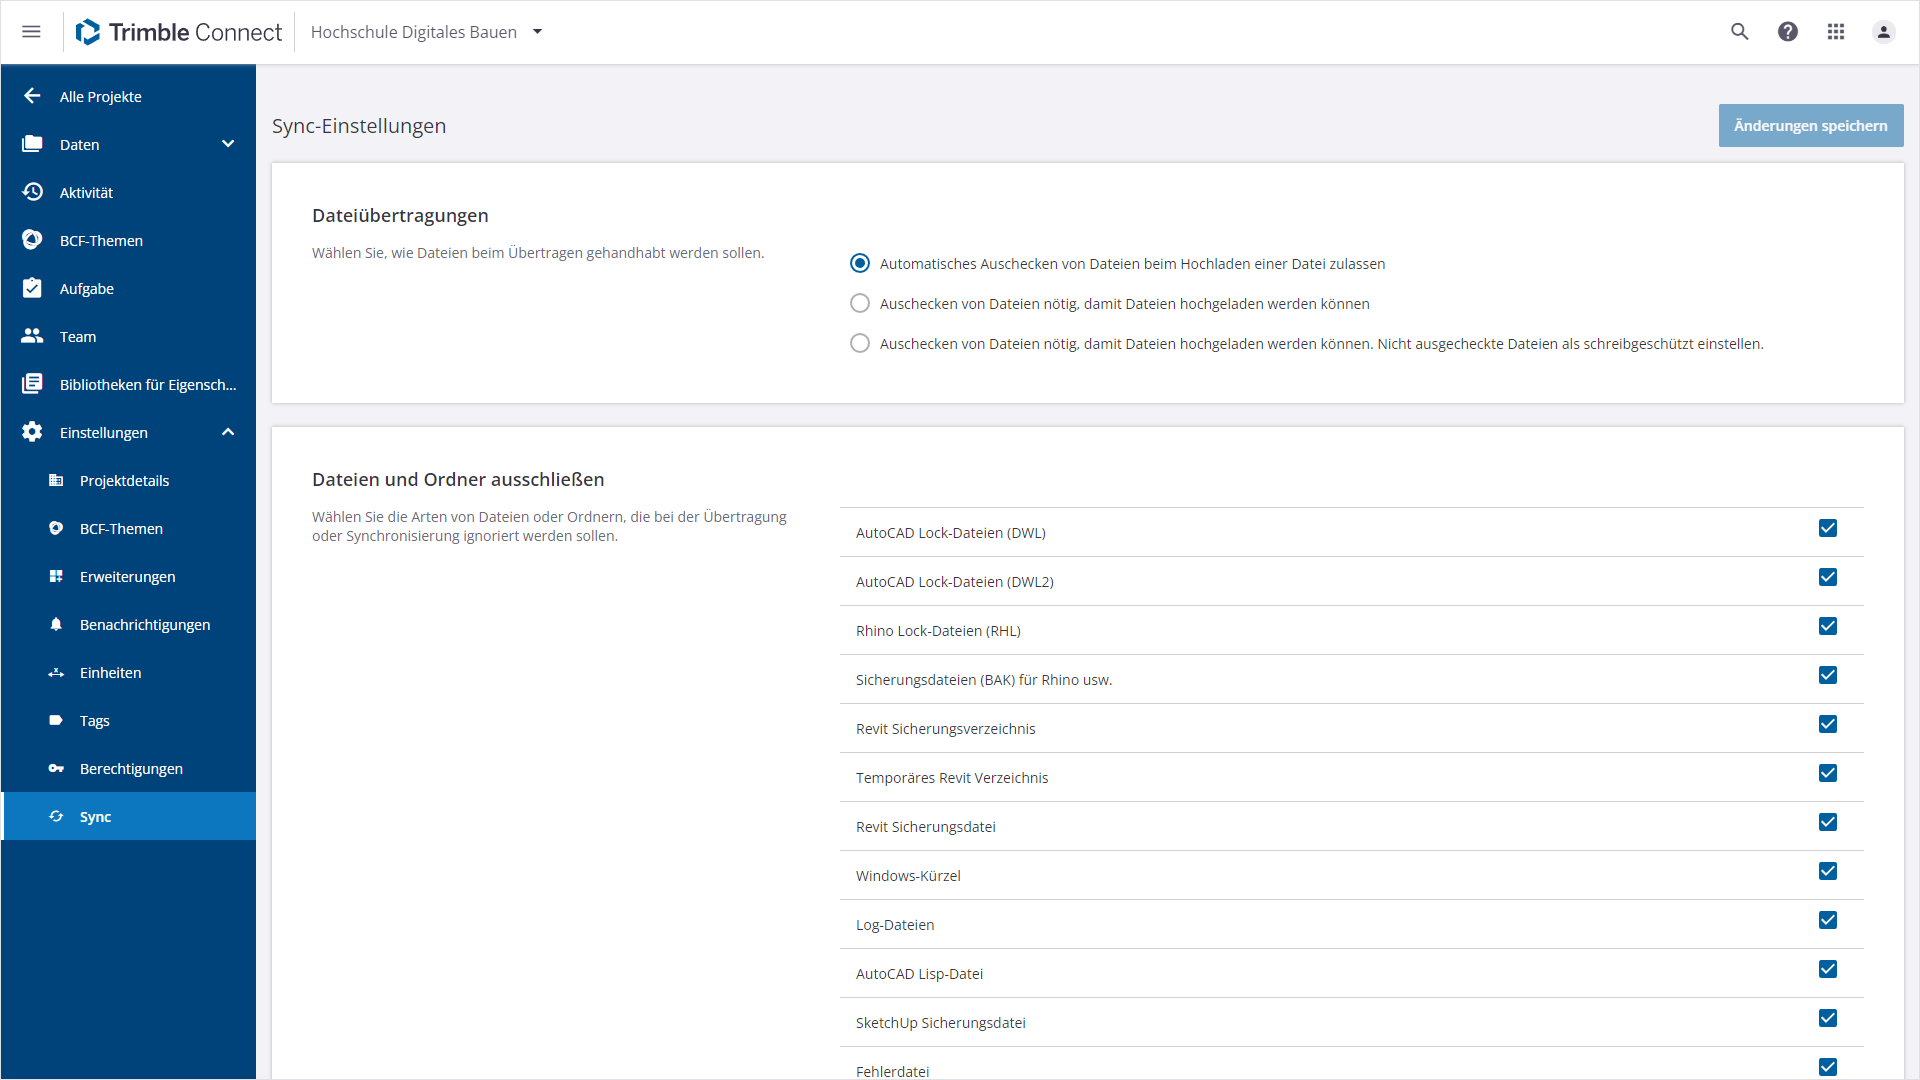This screenshot has width=1920, height=1080.
Task: Open the help question mark icon
Action: click(x=1788, y=32)
